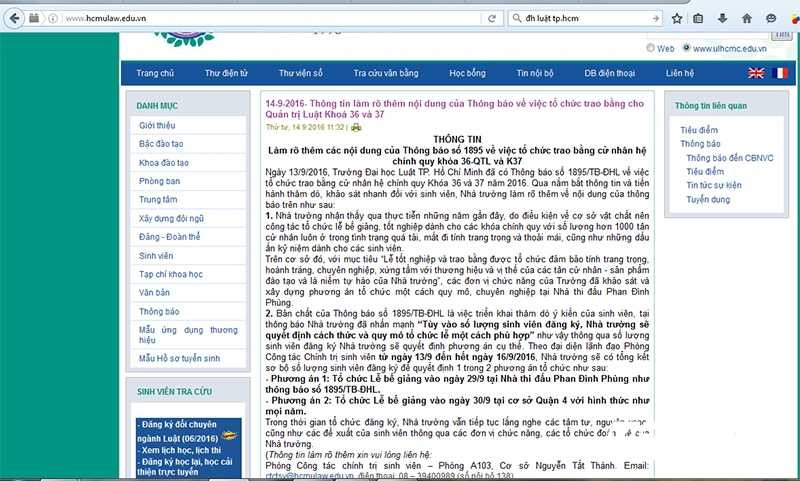Click the Tuyển dụng related link
The width and height of the screenshot is (800, 481).
pos(707,200)
